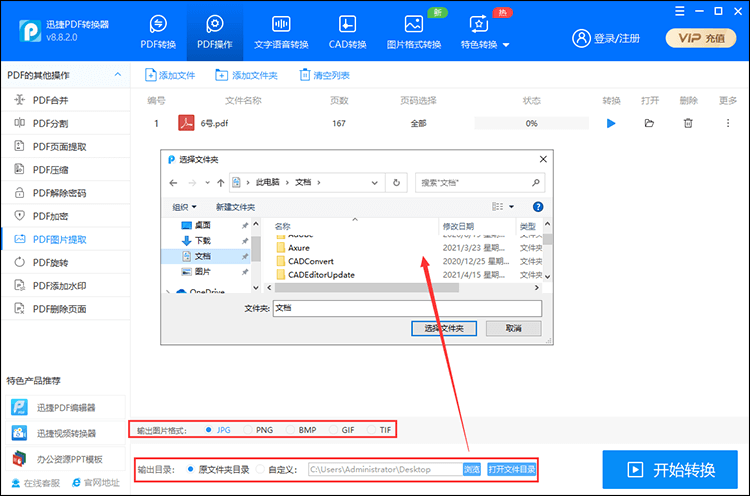Viewport: 750px width, 496px height.
Task: Select PDF图片提取 in the sidebar
Action: (x=66, y=239)
